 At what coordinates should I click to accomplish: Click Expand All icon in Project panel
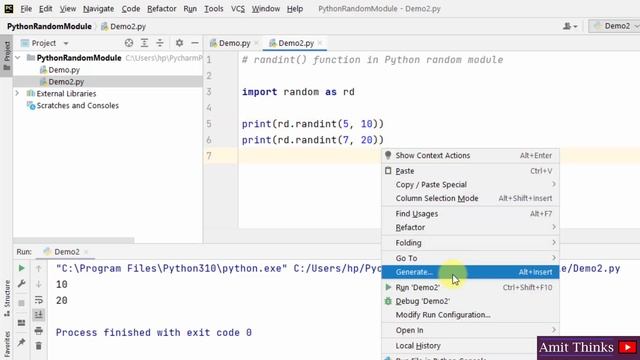(x=144, y=43)
